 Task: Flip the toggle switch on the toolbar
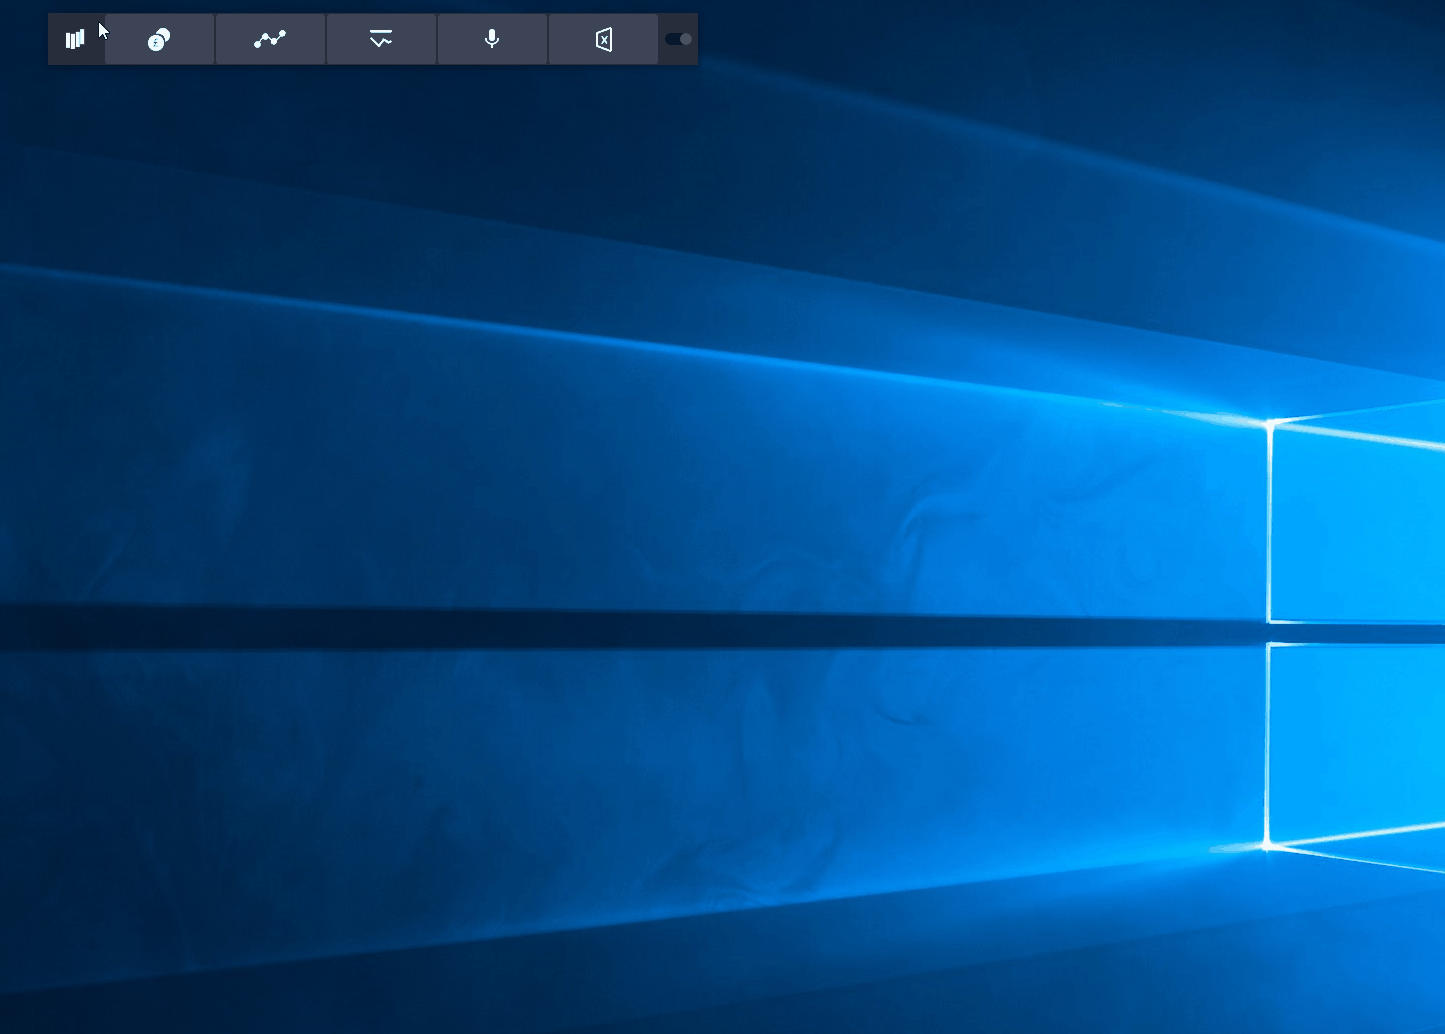coord(678,39)
